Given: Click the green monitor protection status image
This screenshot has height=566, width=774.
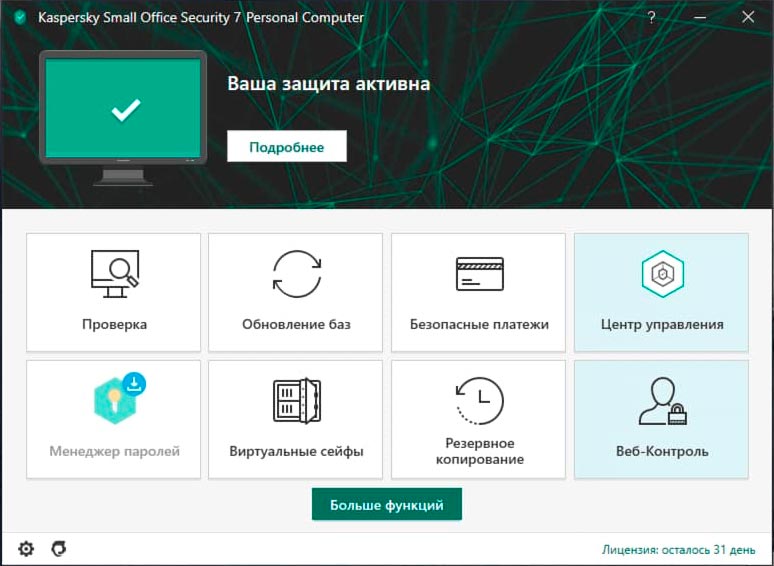Looking at the screenshot, I should 124,111.
